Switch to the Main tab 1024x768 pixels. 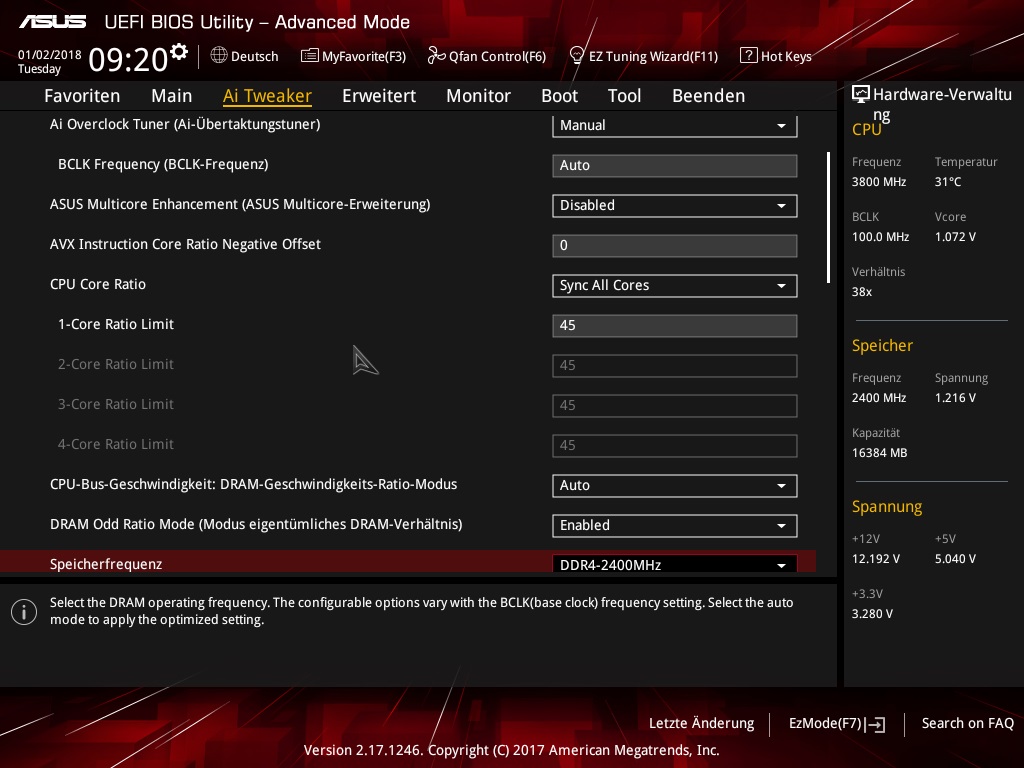pos(172,96)
